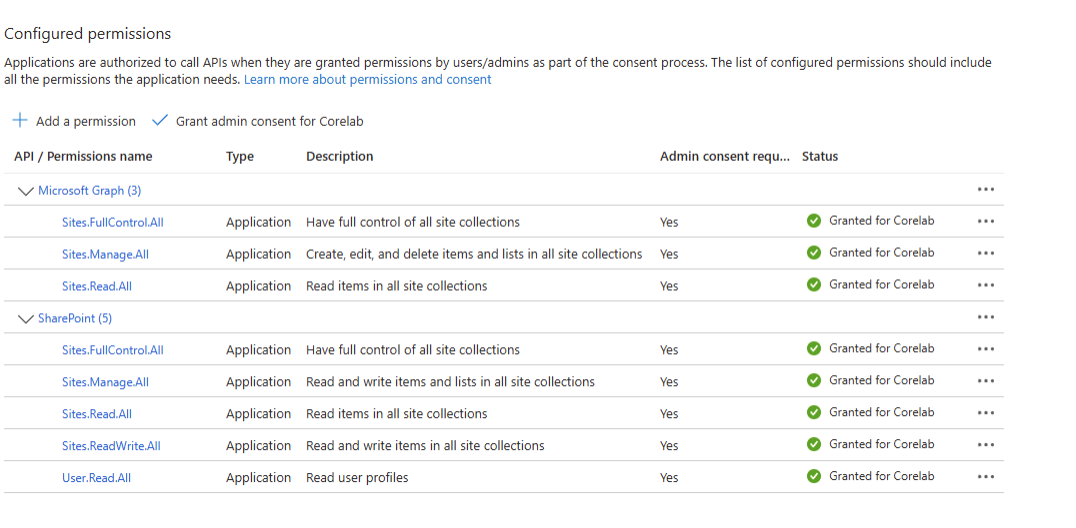Open Learn more about permissions and consent

[367, 79]
